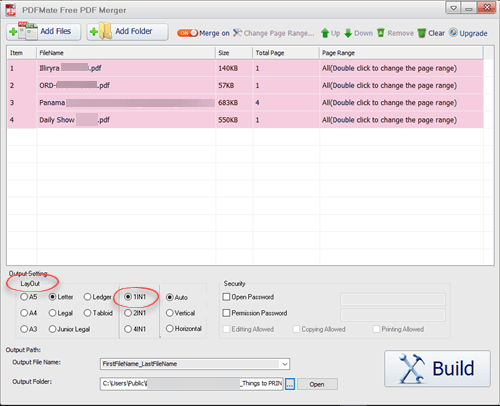
Task: Select the Daily Show pdf row
Action: [245, 120]
